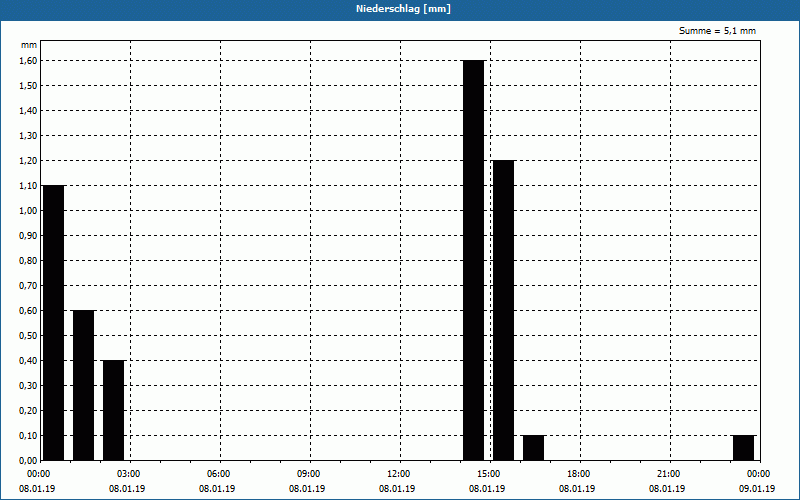Viewport: 800px width, 500px height.
Task: Click the 0,40 y-axis value
Action: [29, 361]
